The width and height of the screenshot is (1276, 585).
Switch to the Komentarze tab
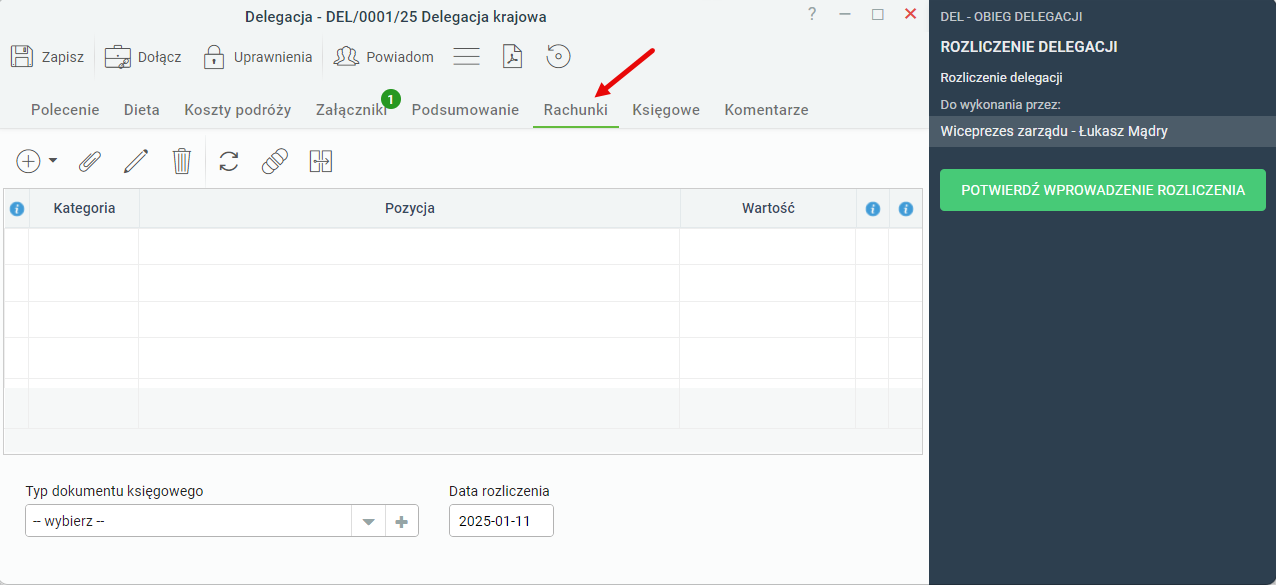[766, 110]
